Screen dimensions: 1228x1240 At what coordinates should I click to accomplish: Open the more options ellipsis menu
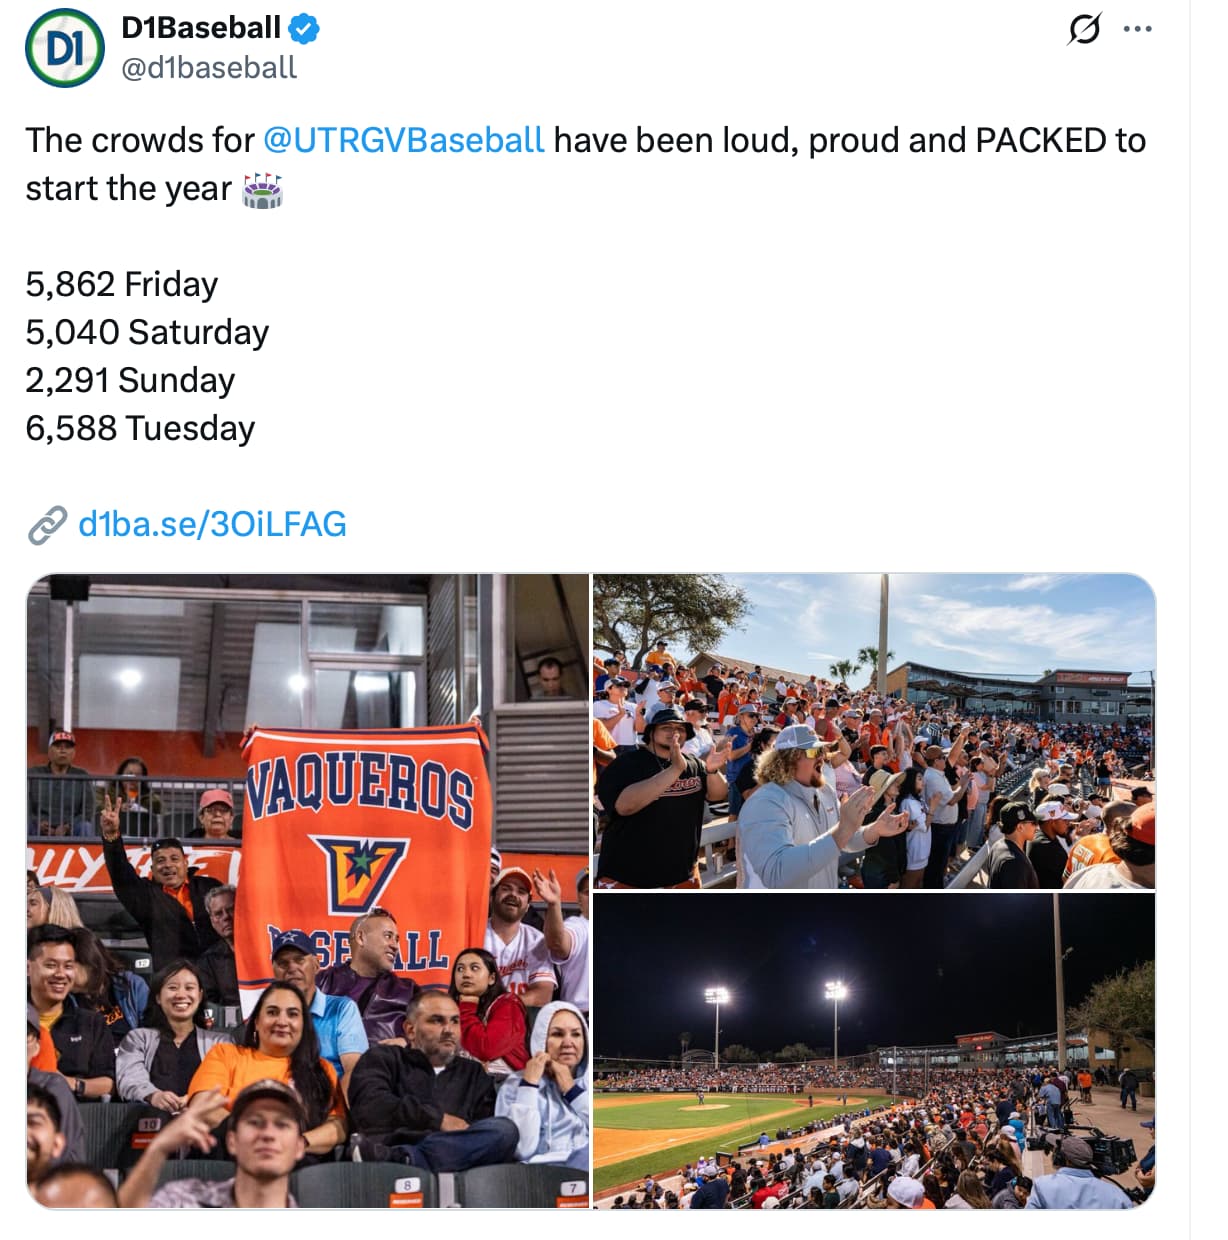point(1137,29)
